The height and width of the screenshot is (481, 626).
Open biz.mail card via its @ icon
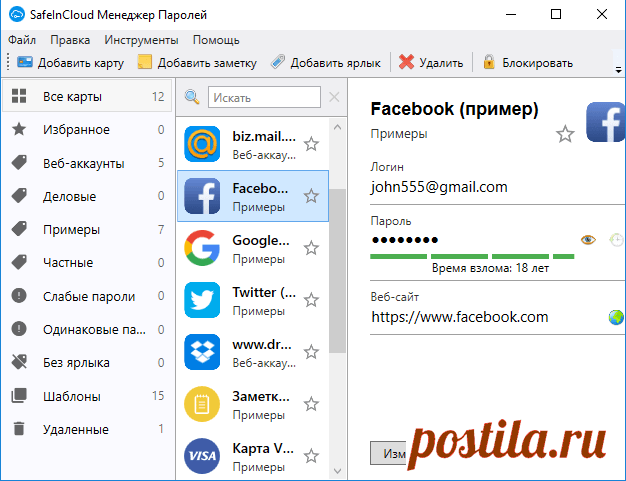pos(202,144)
